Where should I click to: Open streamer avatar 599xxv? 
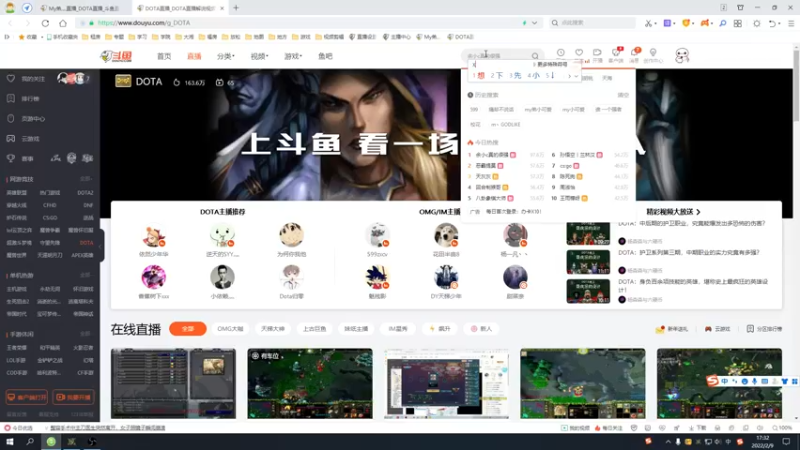[378, 236]
